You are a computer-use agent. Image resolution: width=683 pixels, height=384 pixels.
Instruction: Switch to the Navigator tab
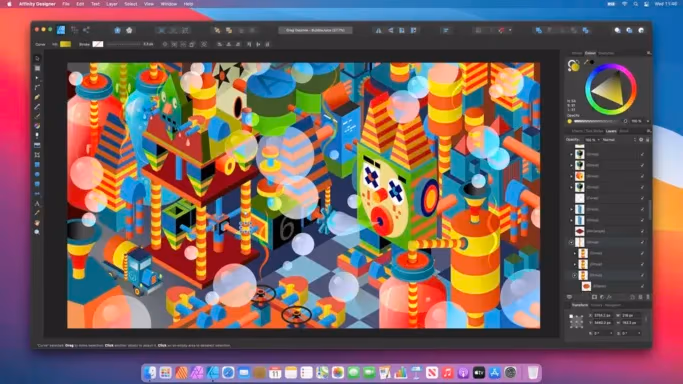[612, 305]
